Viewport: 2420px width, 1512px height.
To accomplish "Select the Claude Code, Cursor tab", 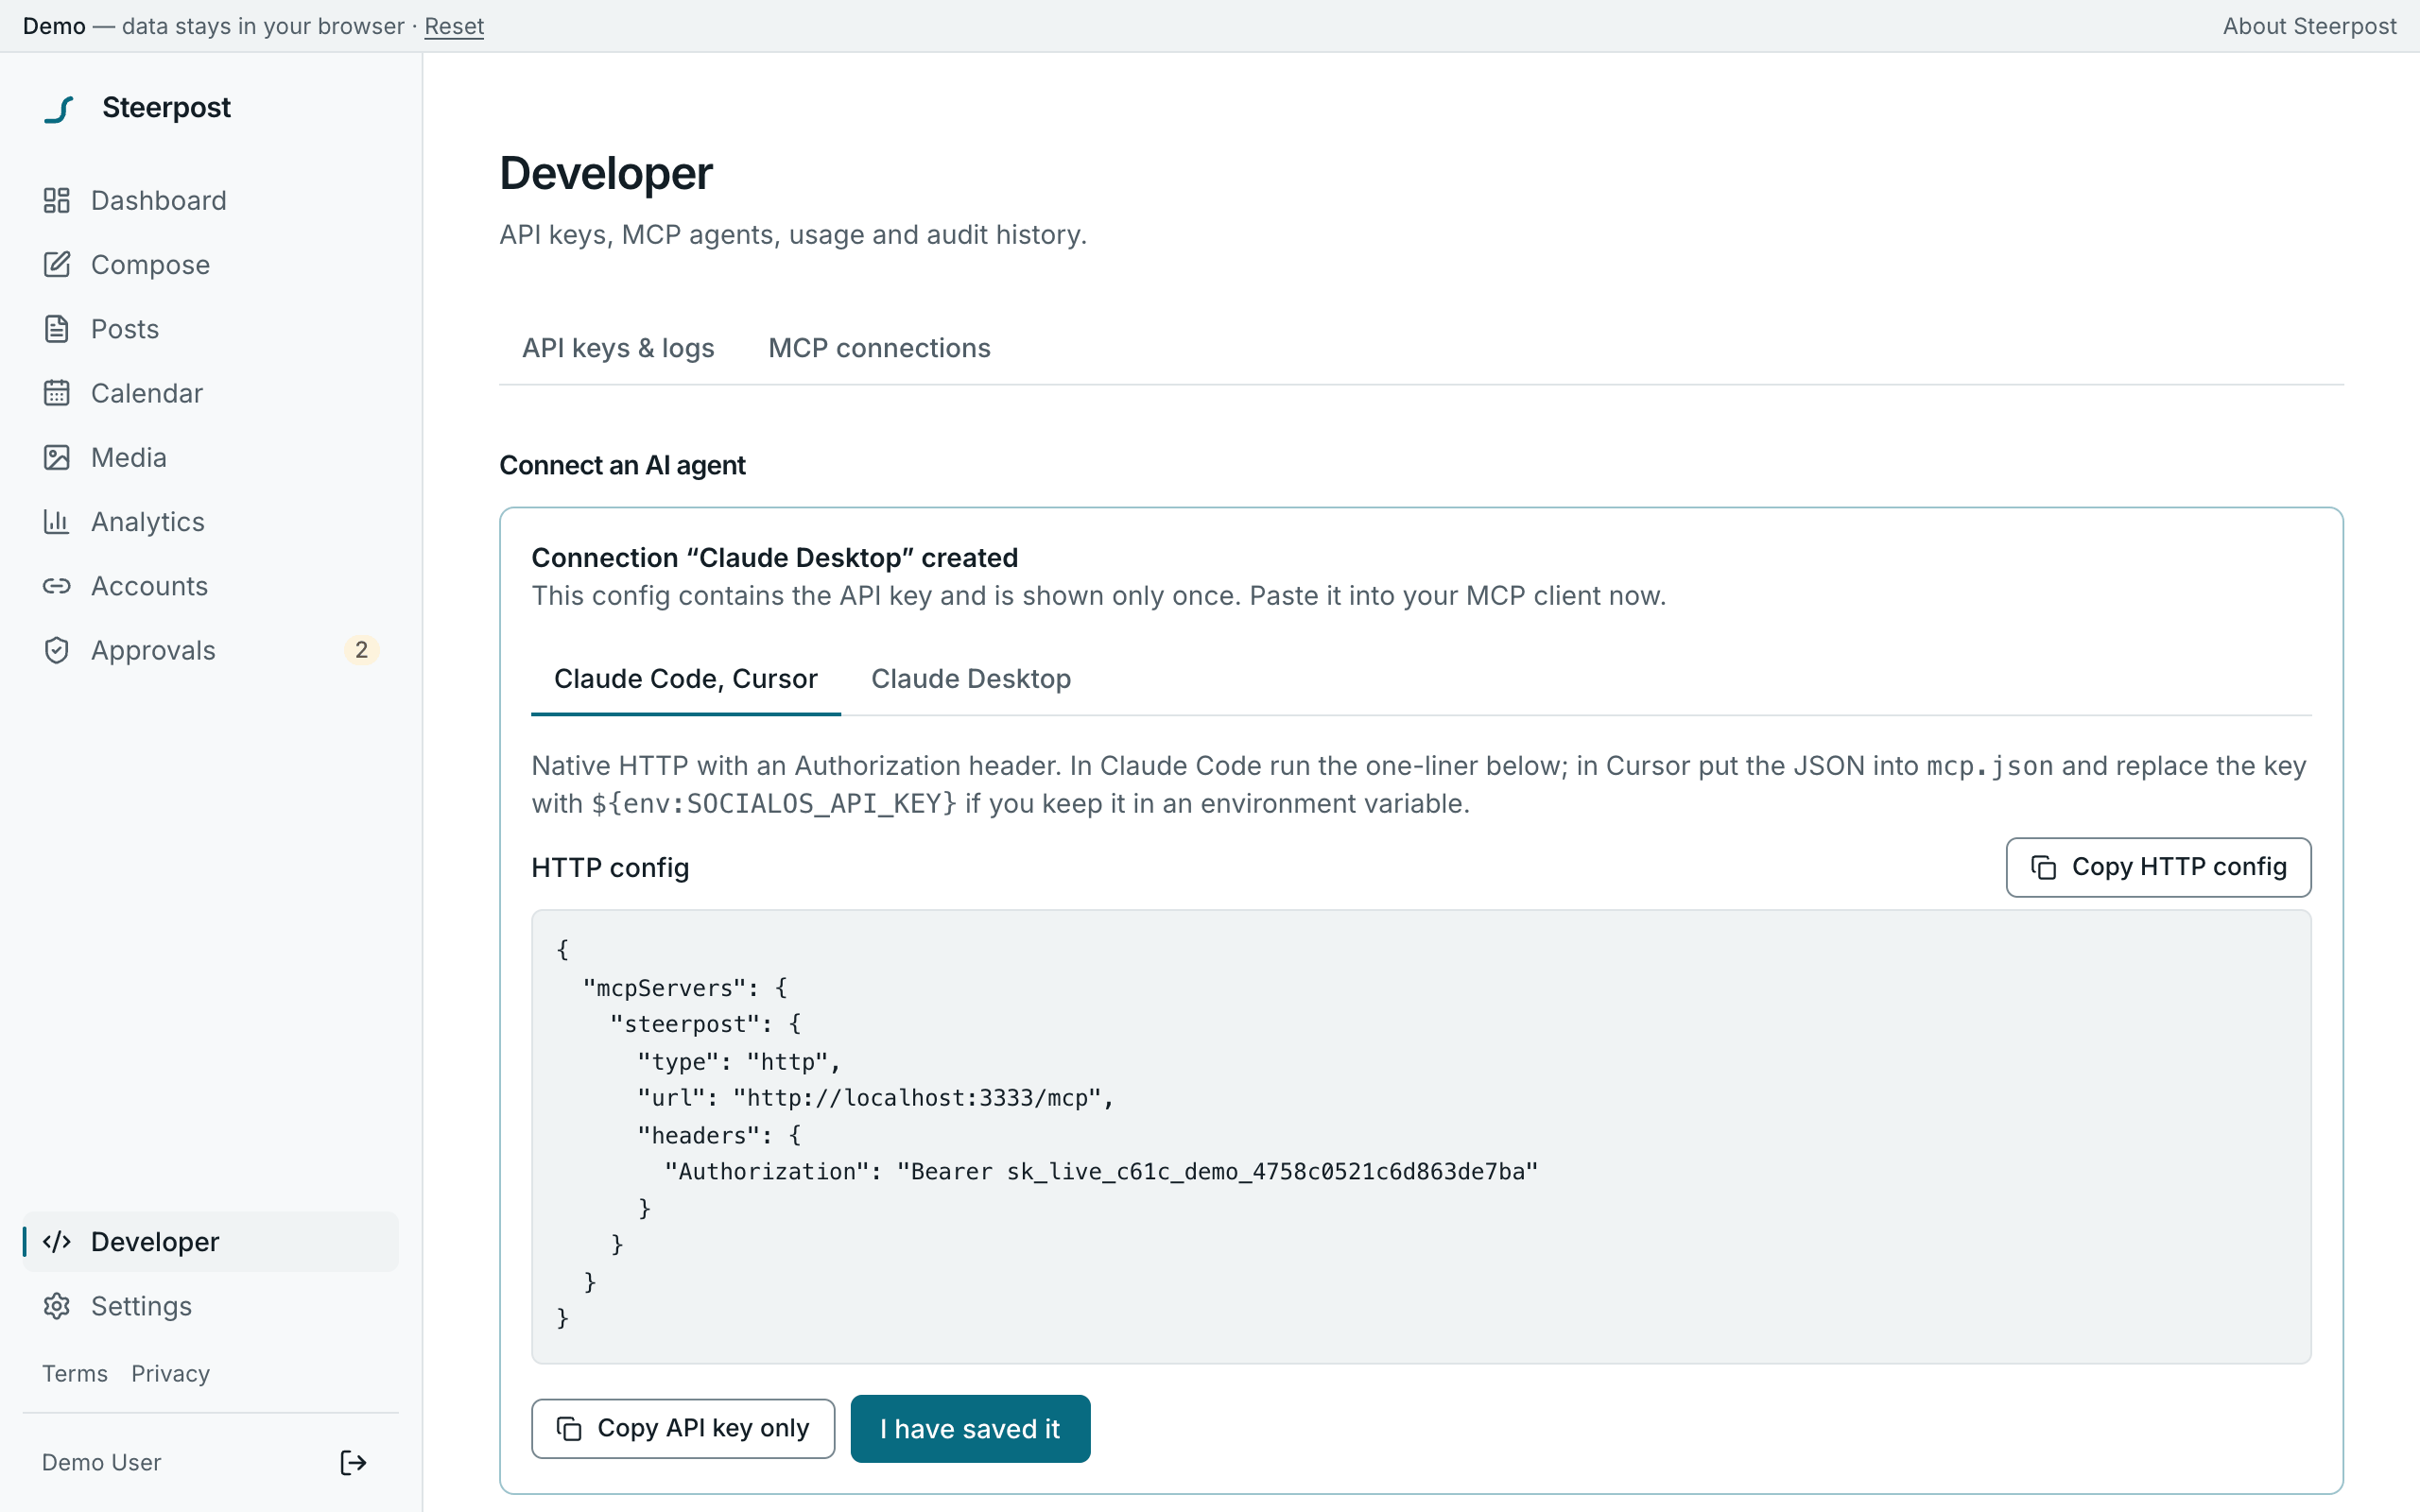I will (686, 679).
